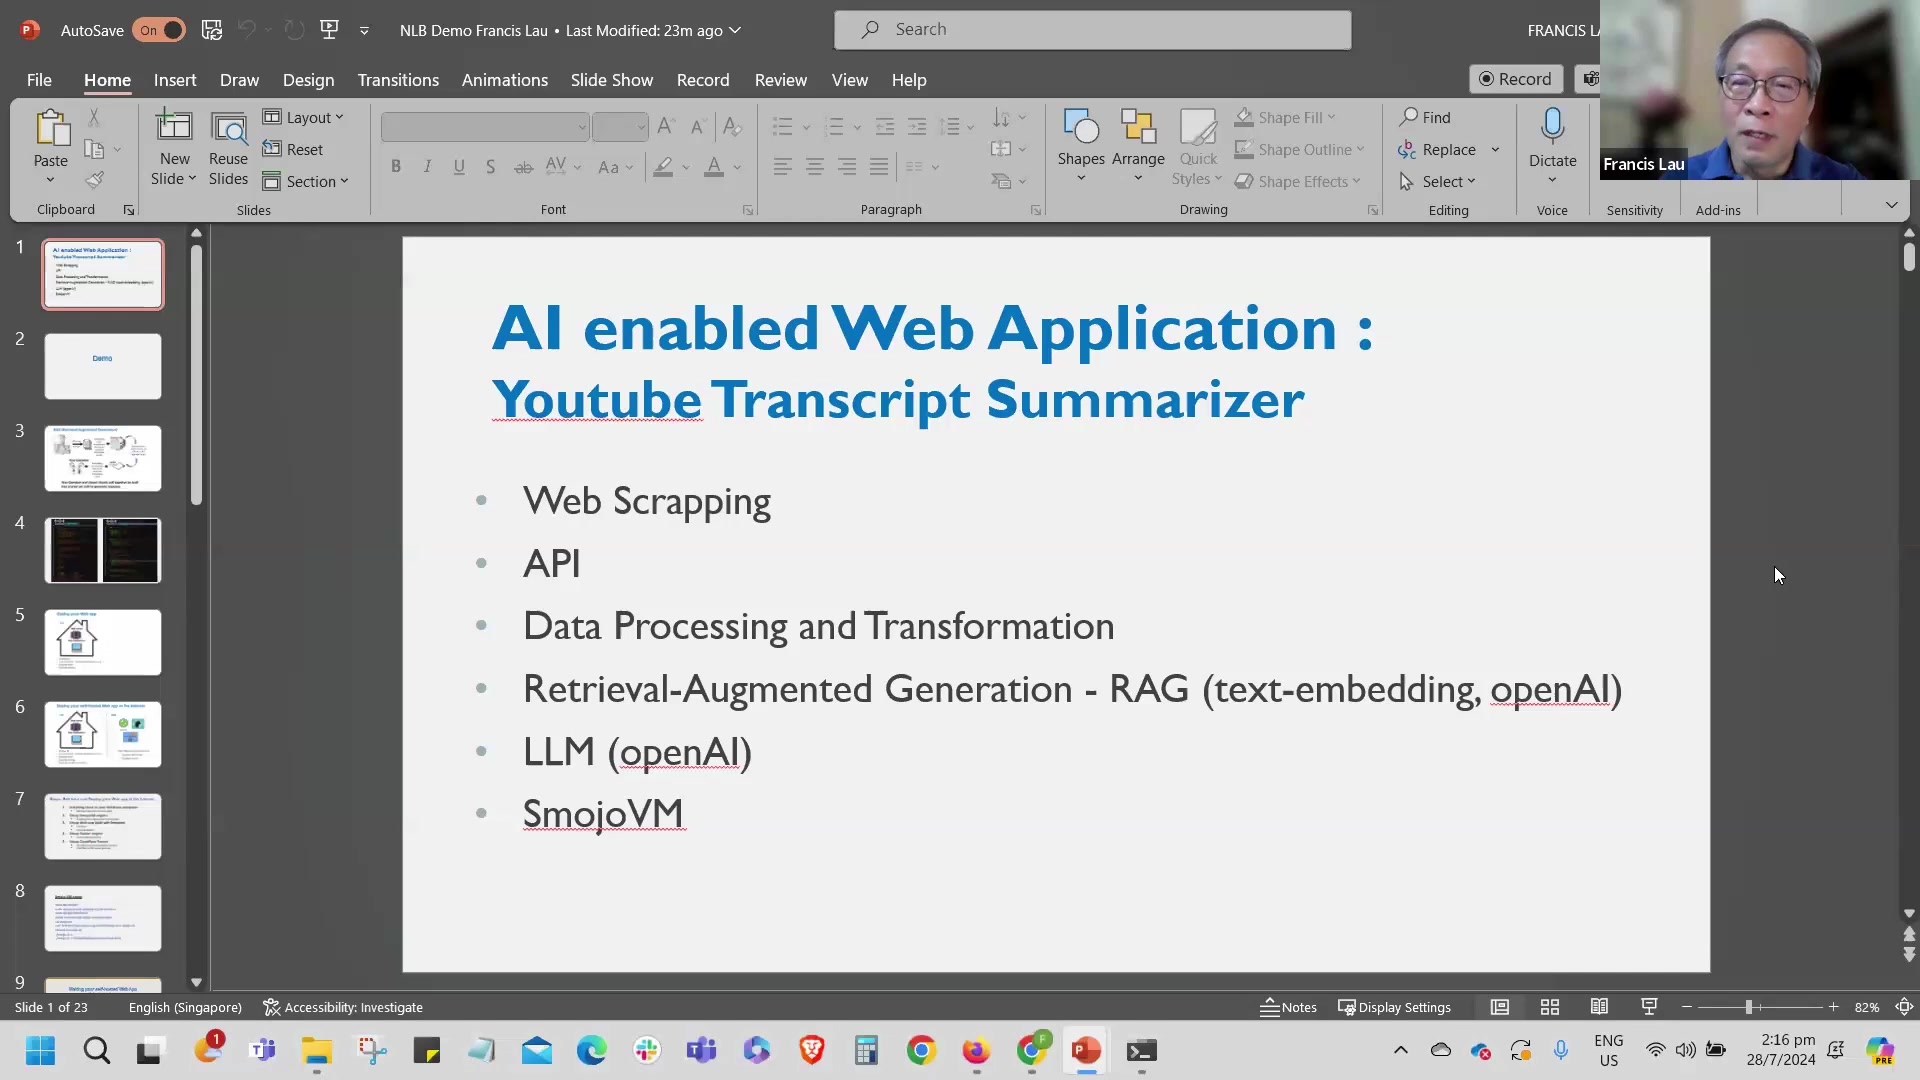1920x1080 pixels.
Task: Toggle Bold formatting
Action: point(396,167)
